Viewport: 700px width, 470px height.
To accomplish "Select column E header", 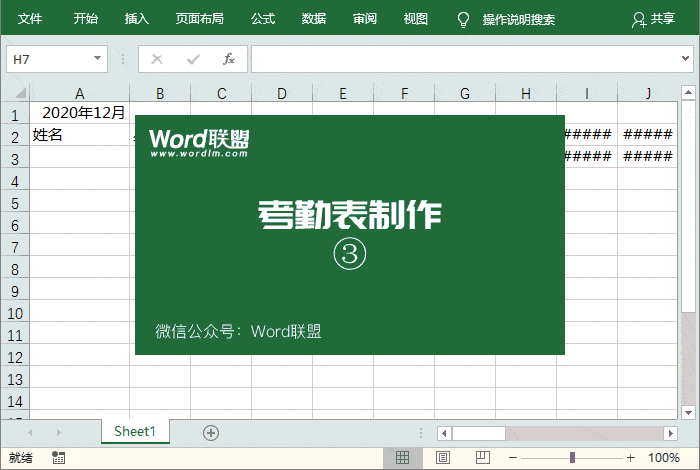I will tap(343, 93).
